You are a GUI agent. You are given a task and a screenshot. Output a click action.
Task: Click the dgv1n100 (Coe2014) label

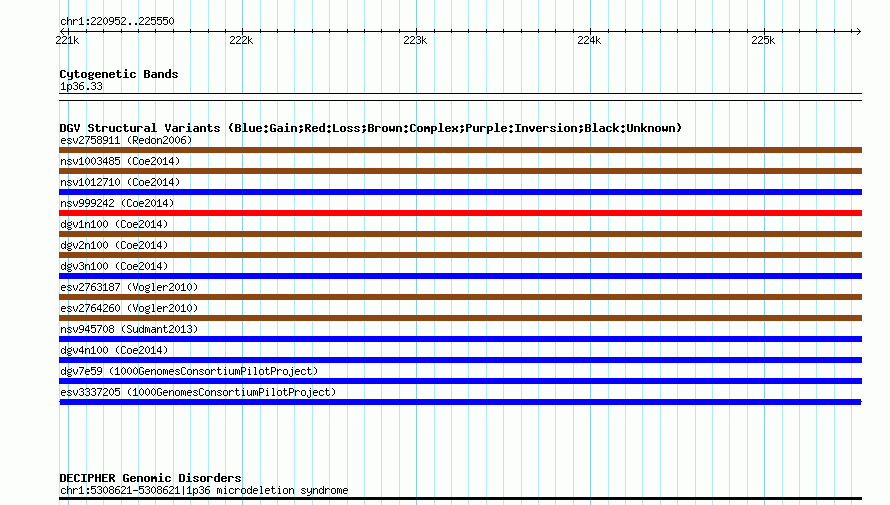pyautogui.click(x=114, y=224)
